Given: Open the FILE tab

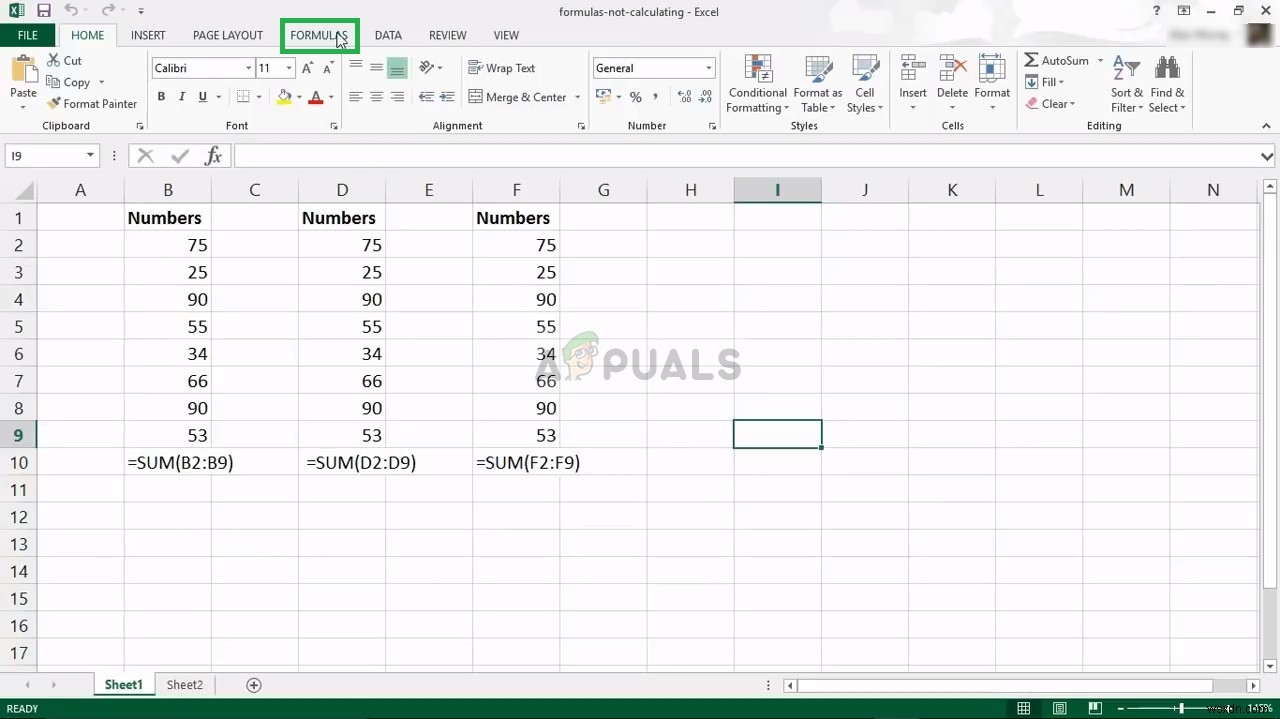Looking at the screenshot, I should click(x=28, y=35).
